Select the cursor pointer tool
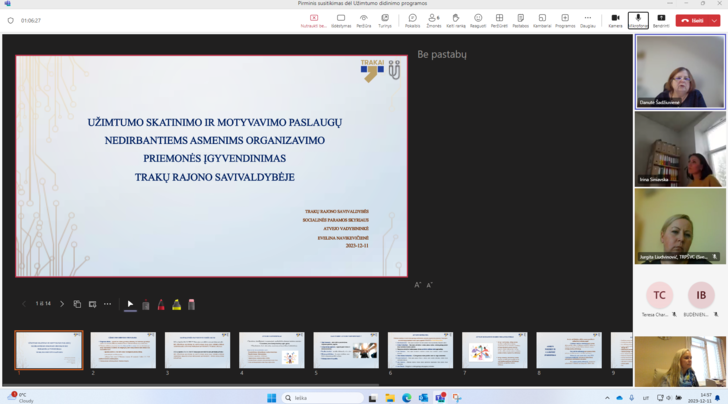Viewport: 728px width, 404px height. [x=130, y=305]
